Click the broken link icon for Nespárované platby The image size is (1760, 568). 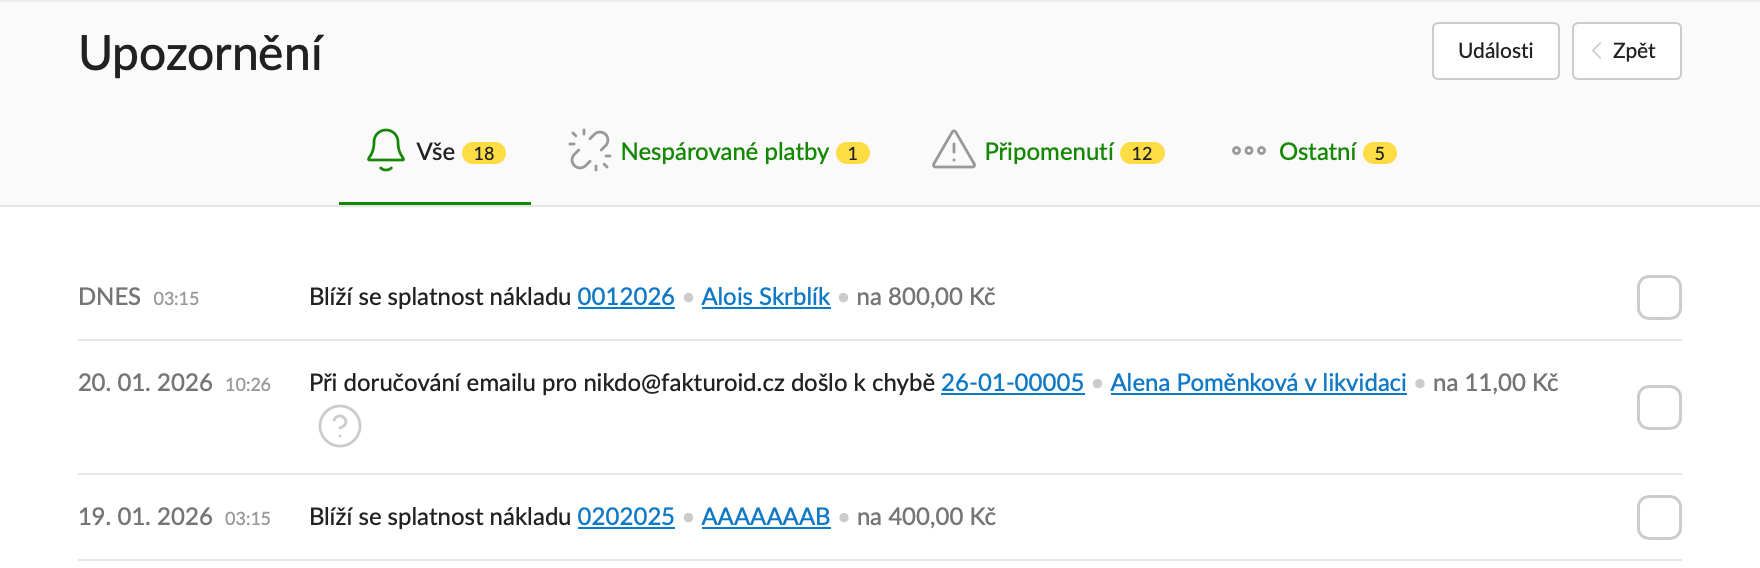tap(589, 151)
